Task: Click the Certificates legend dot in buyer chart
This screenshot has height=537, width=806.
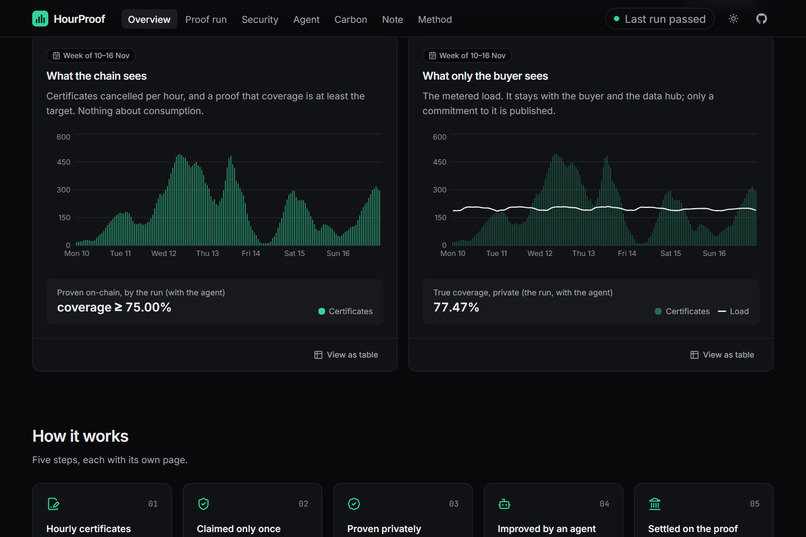Action: (x=658, y=311)
